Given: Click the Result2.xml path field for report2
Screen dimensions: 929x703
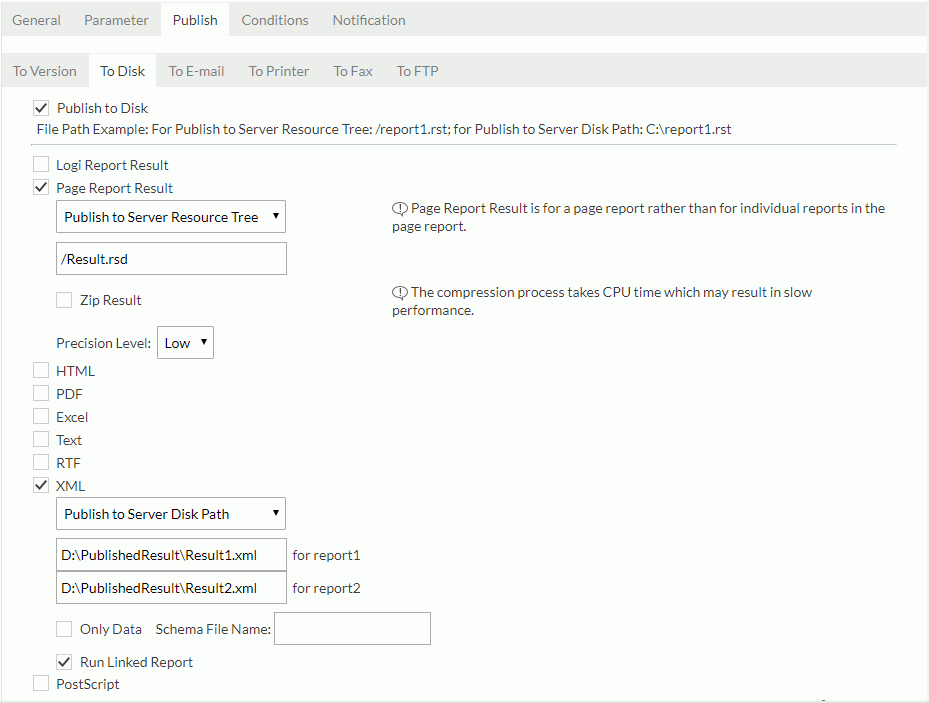Looking at the screenshot, I should 171,588.
